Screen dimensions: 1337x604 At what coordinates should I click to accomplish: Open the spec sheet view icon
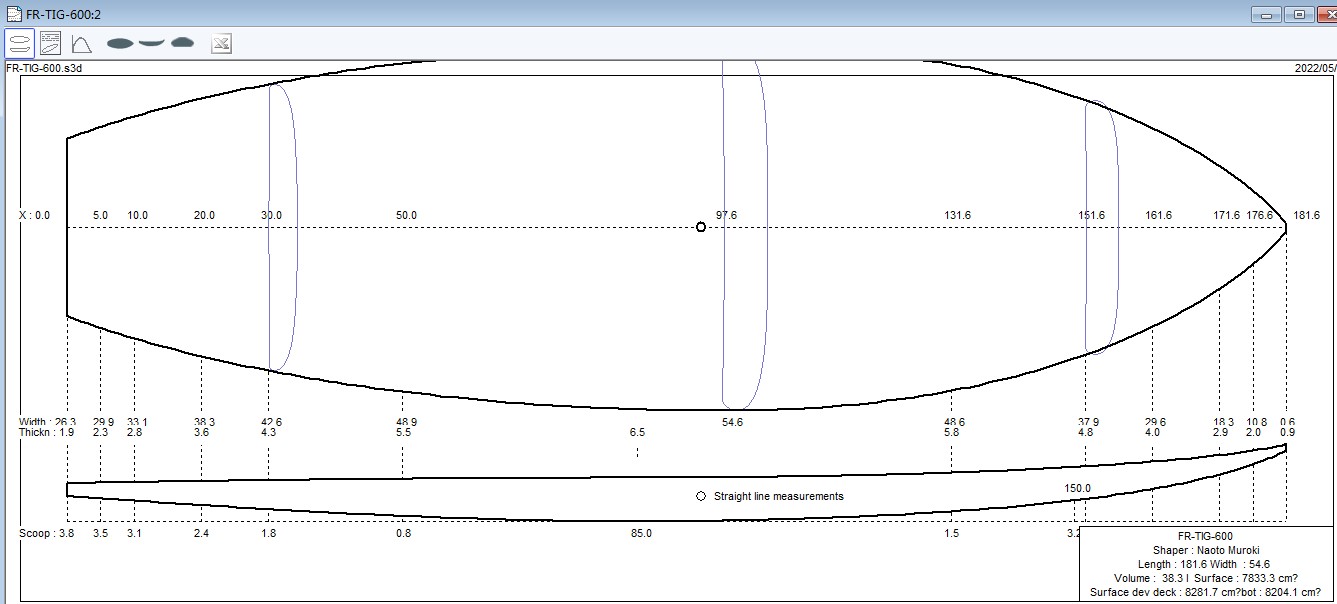[50, 43]
